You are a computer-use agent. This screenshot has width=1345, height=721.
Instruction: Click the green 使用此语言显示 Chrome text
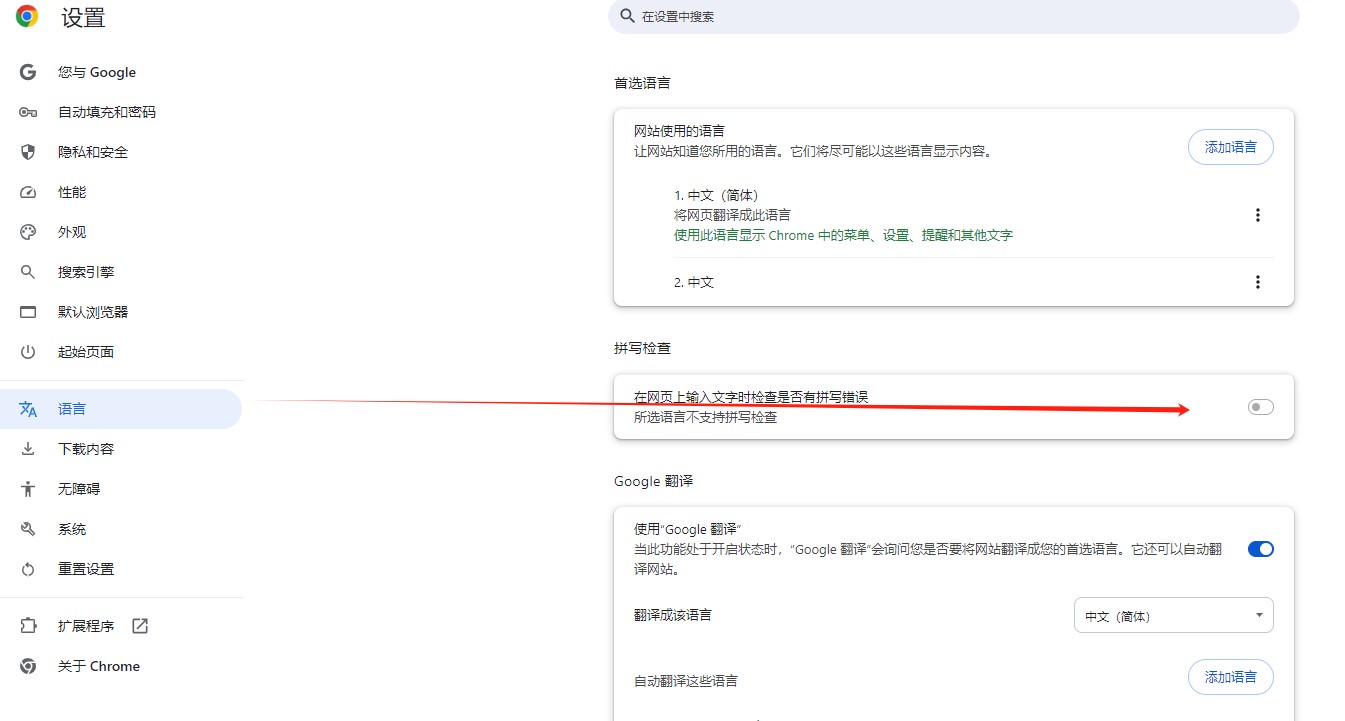(x=843, y=235)
